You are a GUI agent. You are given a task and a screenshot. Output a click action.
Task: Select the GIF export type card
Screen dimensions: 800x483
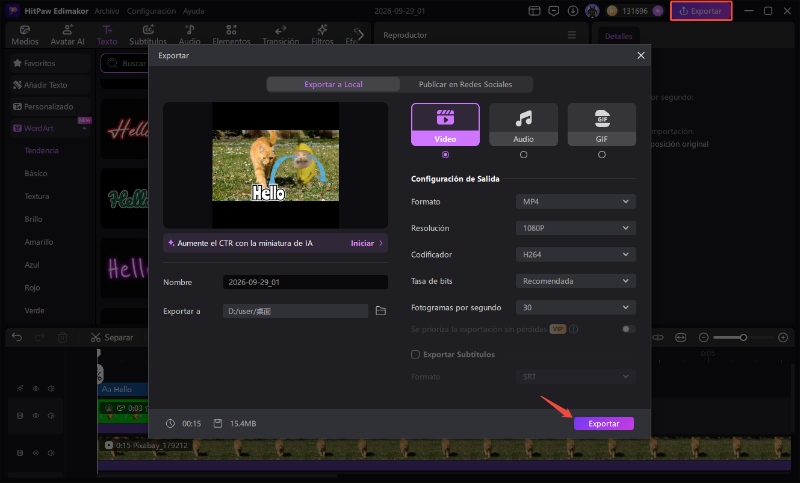pyautogui.click(x=602, y=124)
